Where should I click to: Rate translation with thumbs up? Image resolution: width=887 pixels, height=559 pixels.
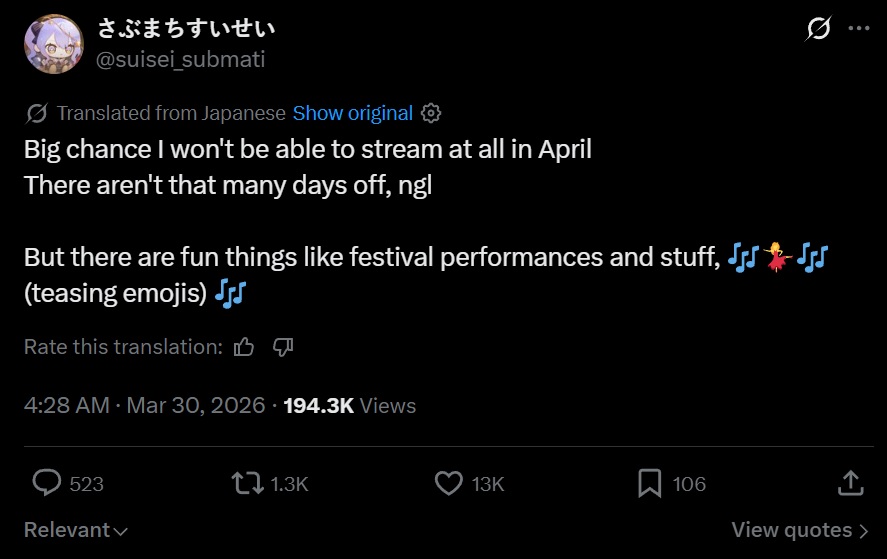(244, 347)
